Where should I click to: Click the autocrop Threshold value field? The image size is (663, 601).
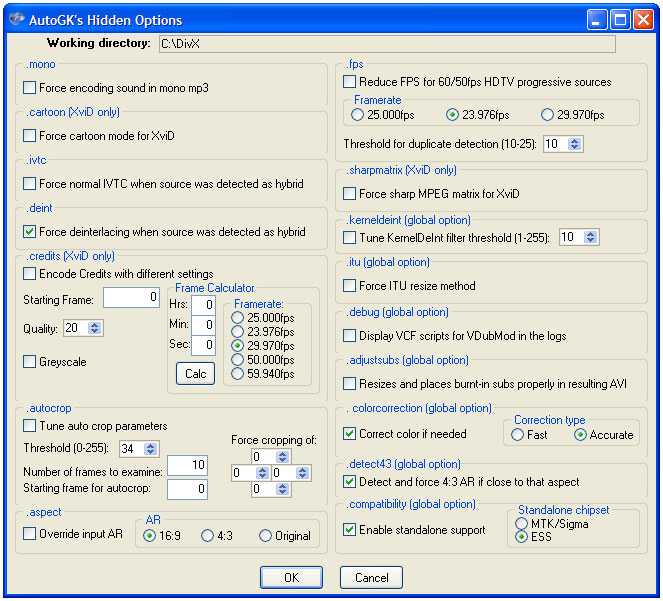[x=132, y=449]
